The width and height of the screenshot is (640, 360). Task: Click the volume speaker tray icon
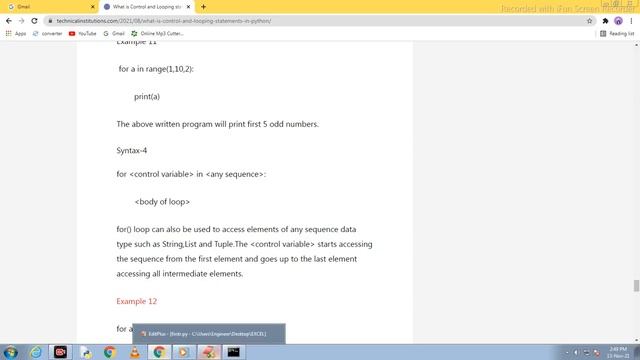coord(576,353)
